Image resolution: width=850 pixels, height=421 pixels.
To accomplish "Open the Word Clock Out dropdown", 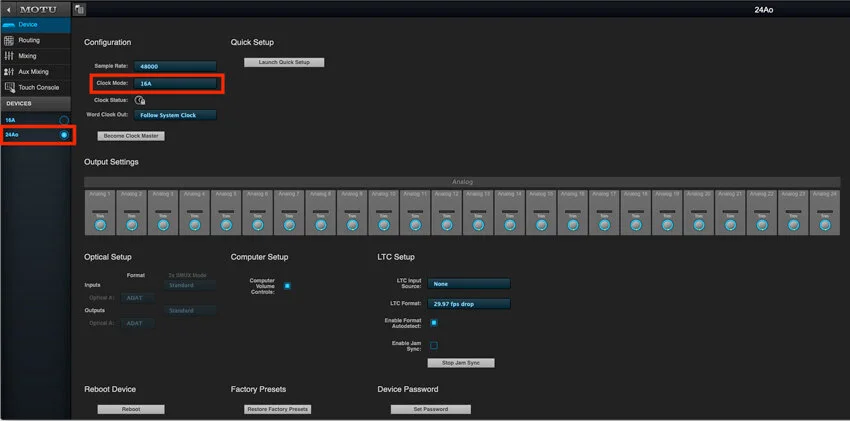I will click(175, 115).
